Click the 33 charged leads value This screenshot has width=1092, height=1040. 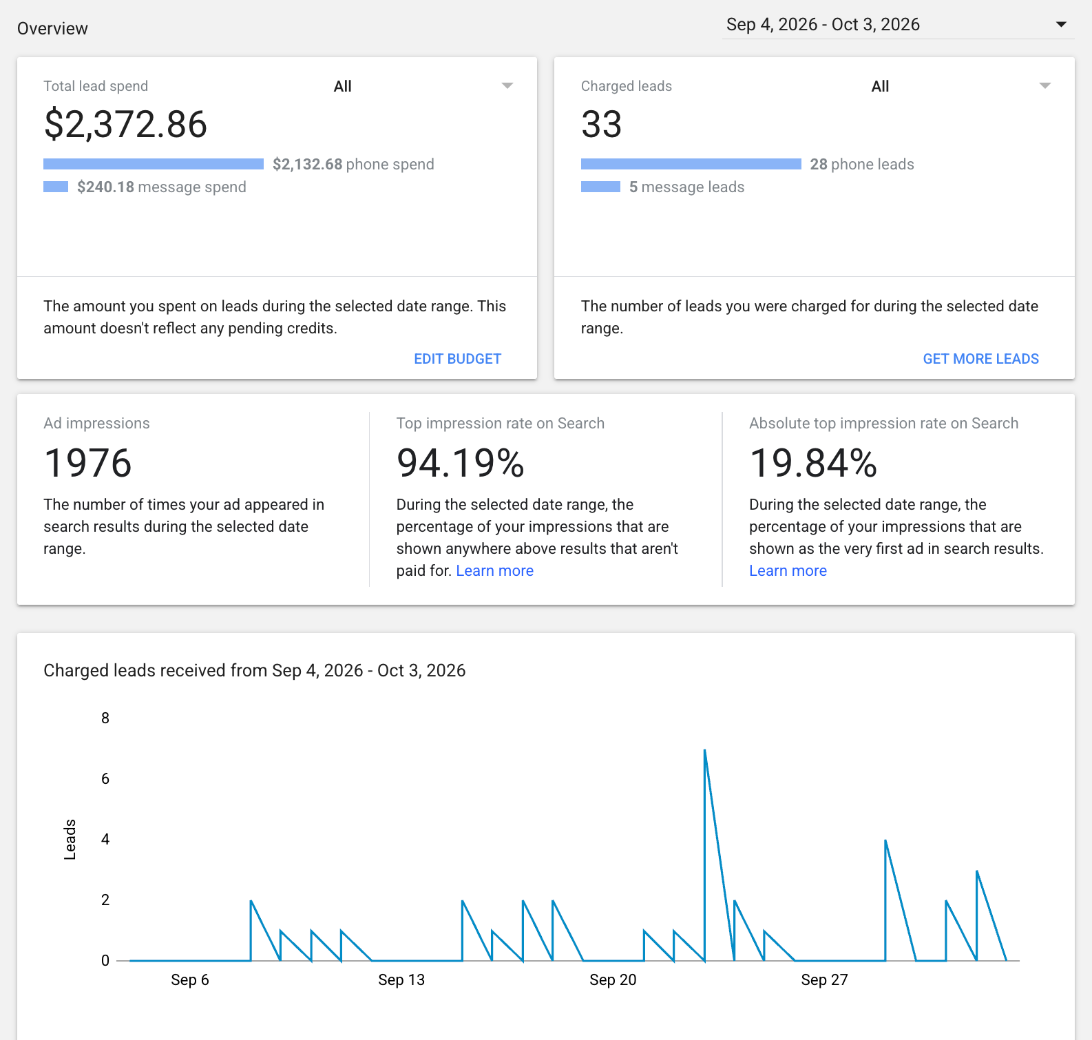pyautogui.click(x=601, y=124)
